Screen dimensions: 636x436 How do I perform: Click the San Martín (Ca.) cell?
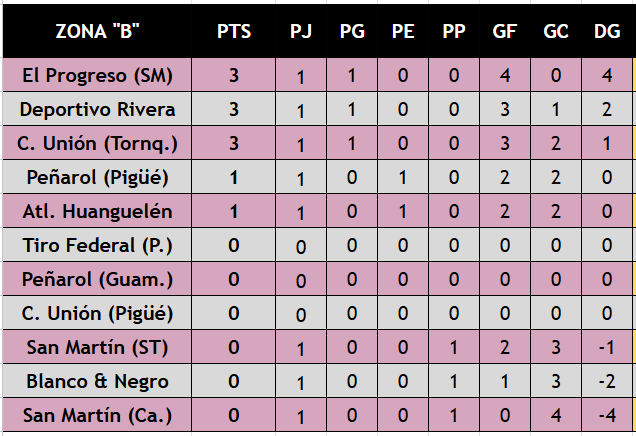click(x=97, y=415)
